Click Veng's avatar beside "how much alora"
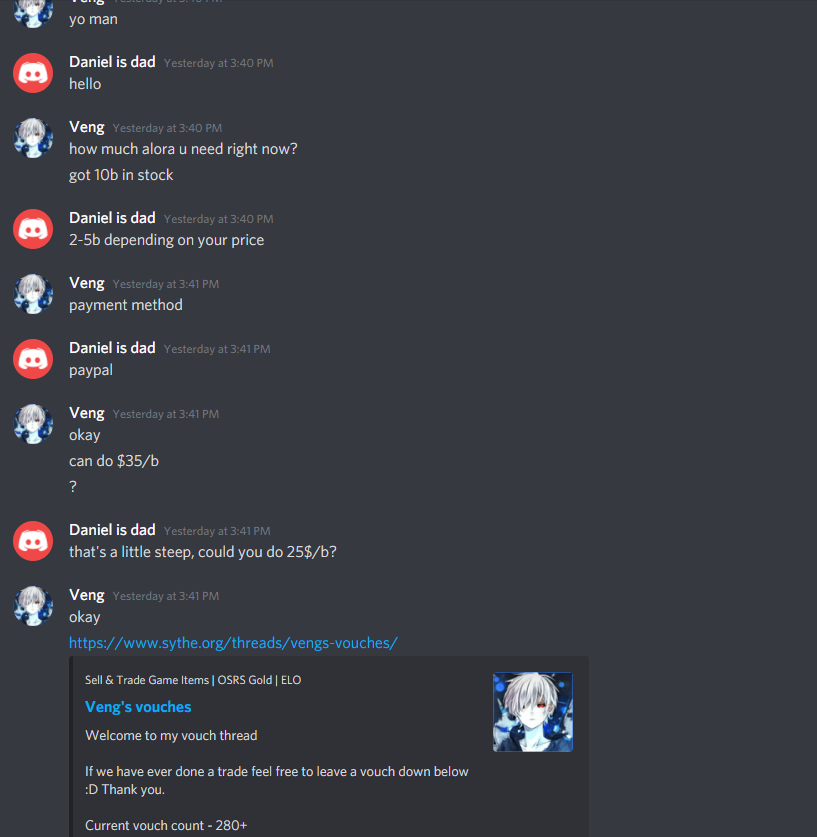Image resolution: width=817 pixels, height=837 pixels. 33,138
